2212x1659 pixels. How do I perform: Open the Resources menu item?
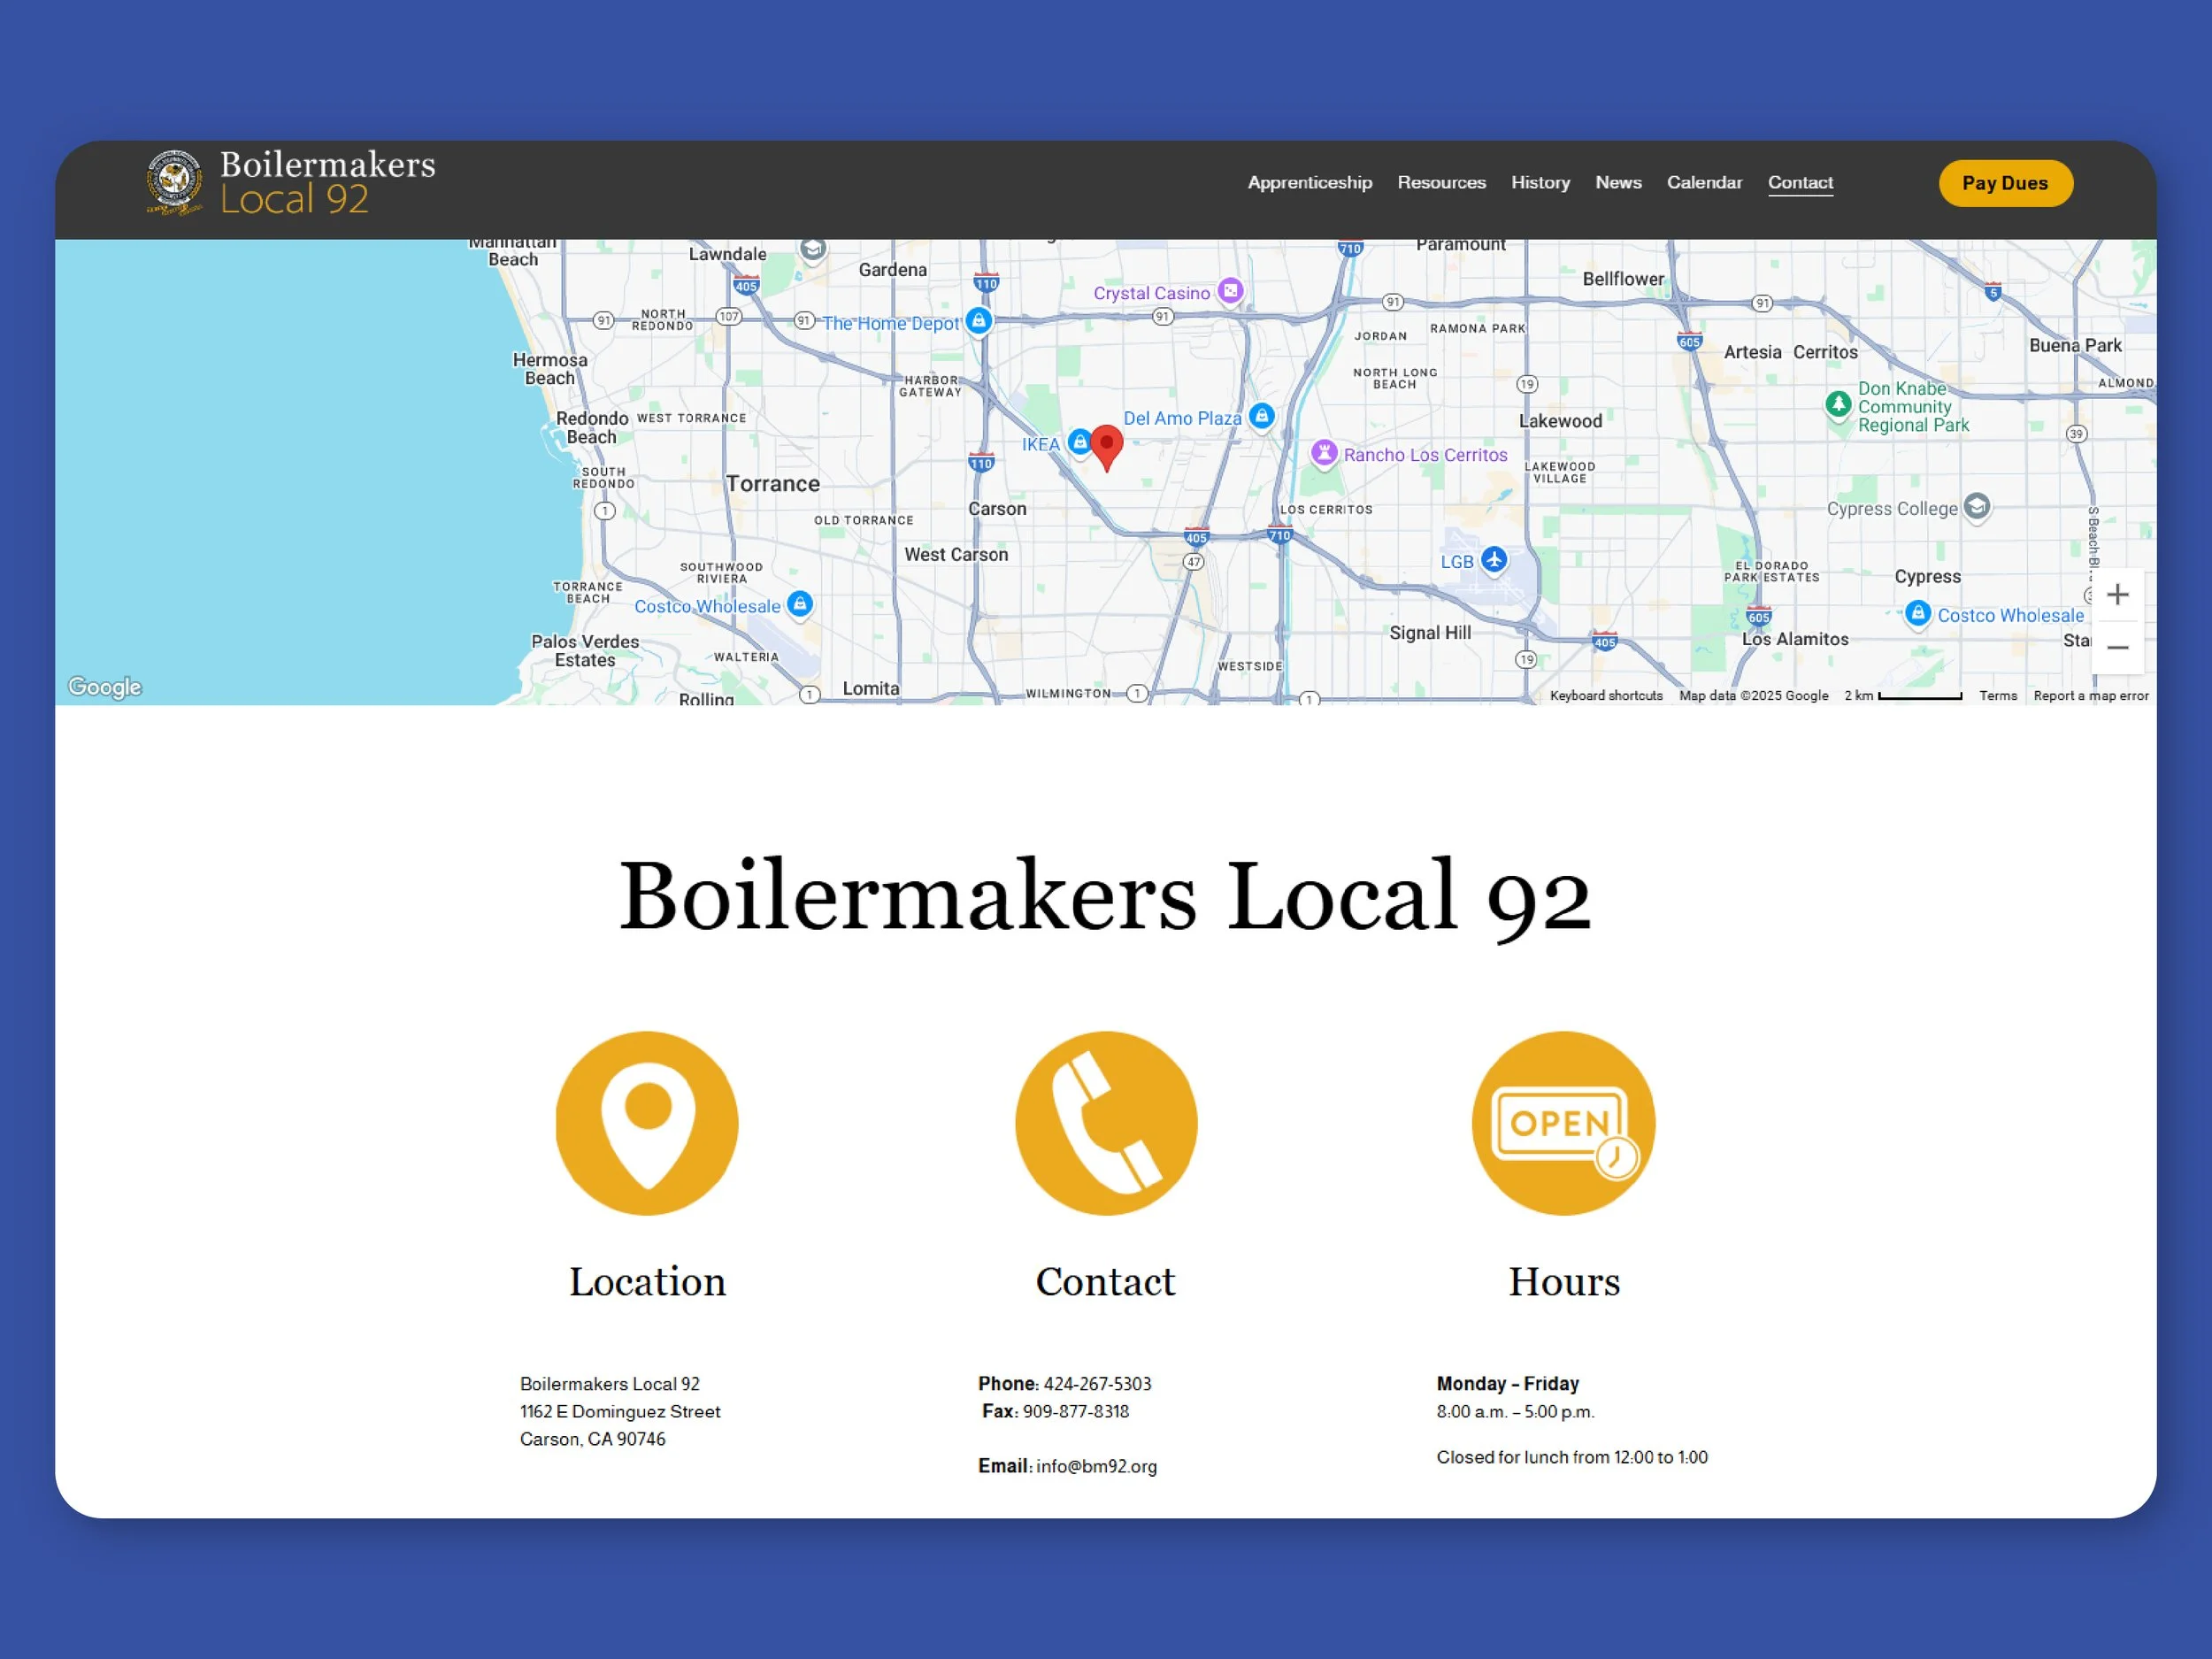point(1441,183)
